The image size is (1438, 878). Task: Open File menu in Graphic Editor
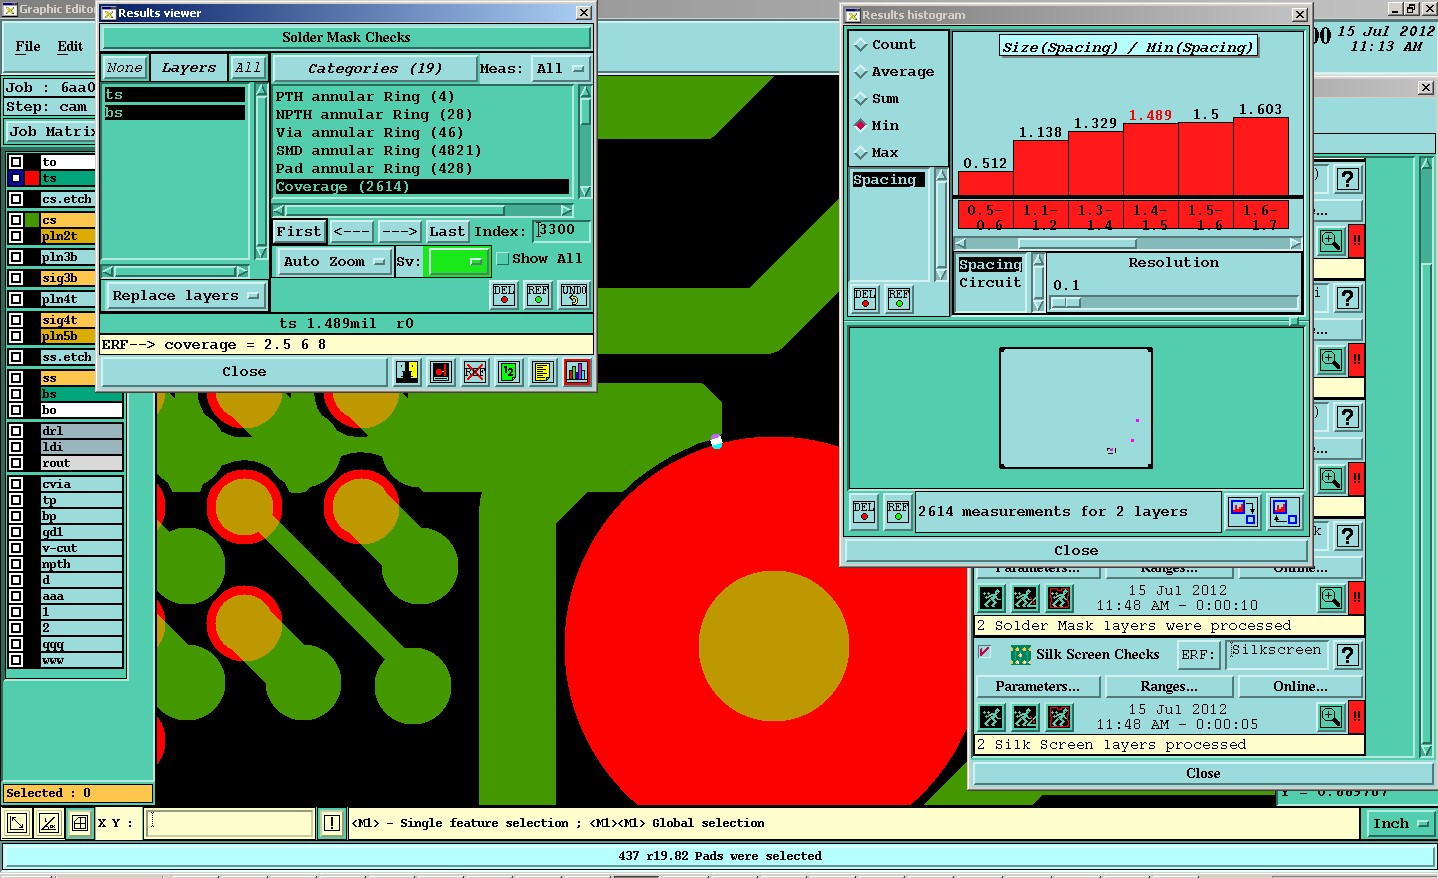(28, 47)
